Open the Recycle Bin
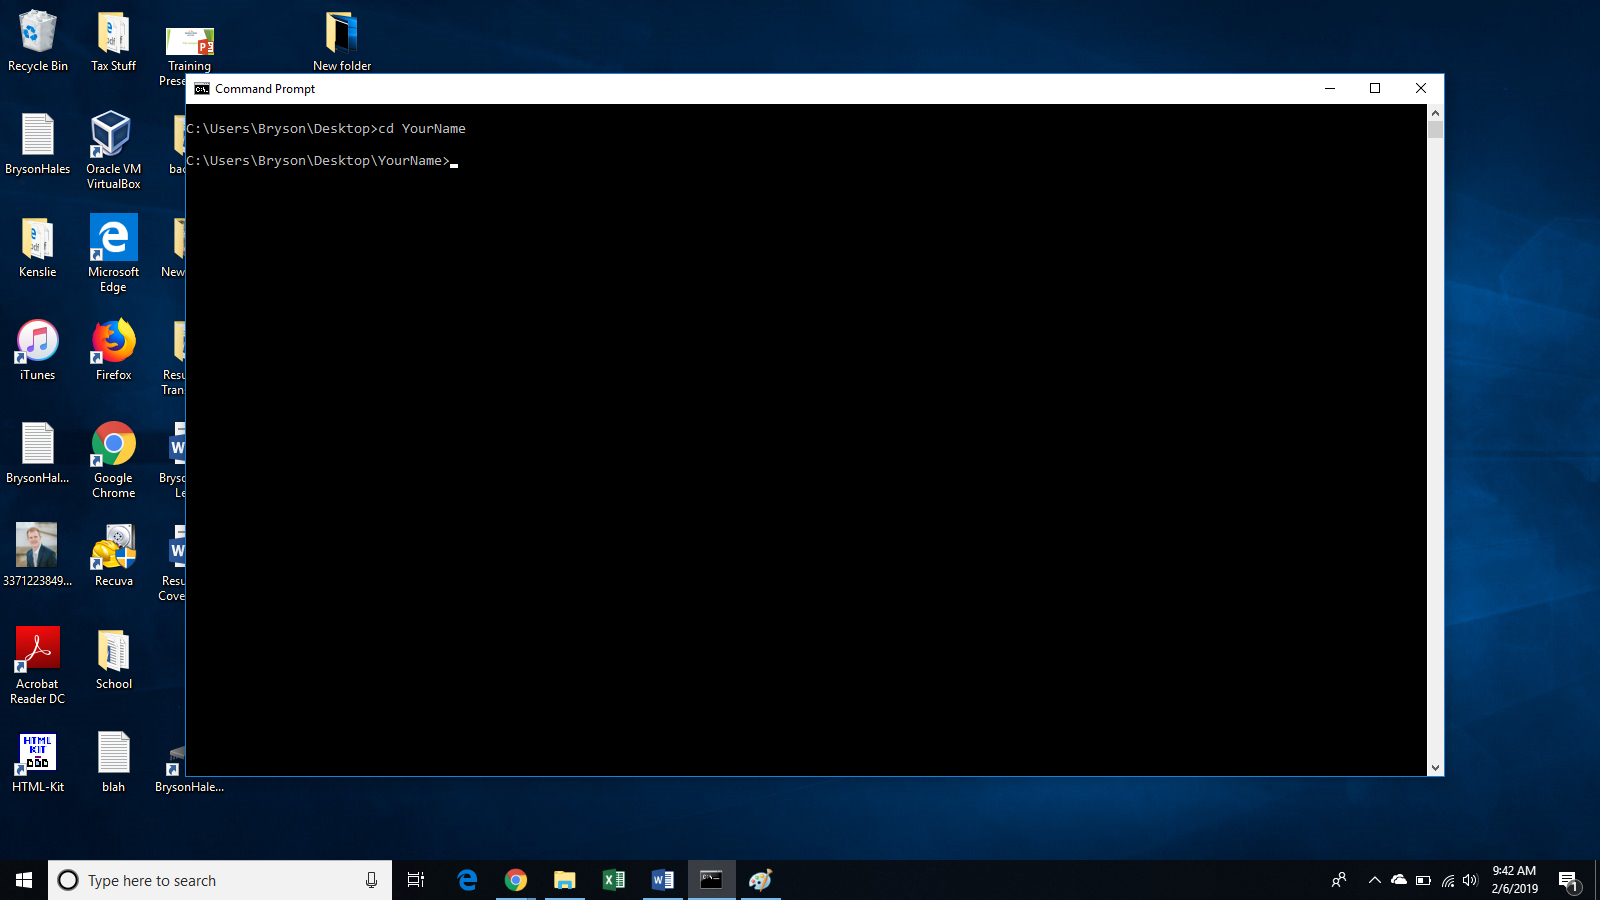 coord(37,30)
